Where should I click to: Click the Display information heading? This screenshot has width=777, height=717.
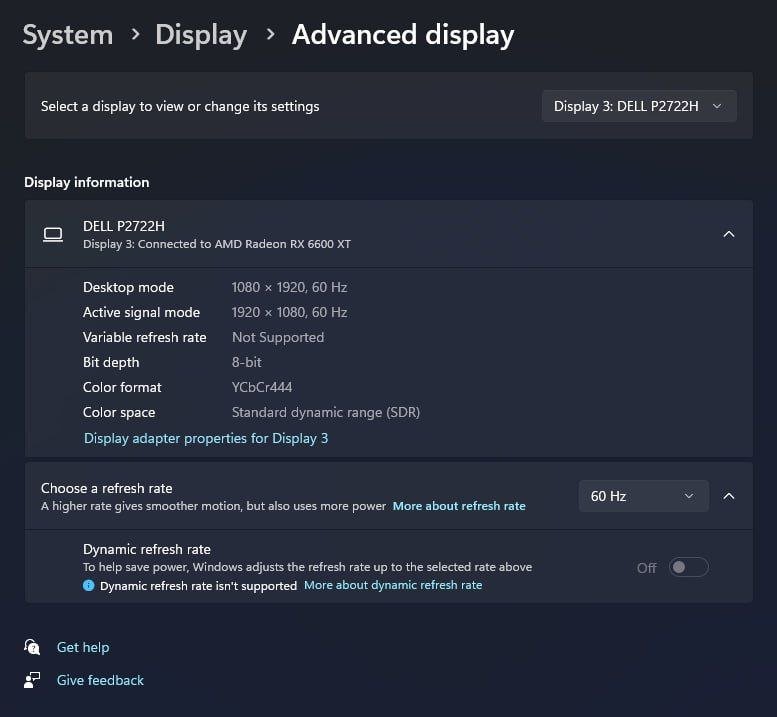click(87, 182)
